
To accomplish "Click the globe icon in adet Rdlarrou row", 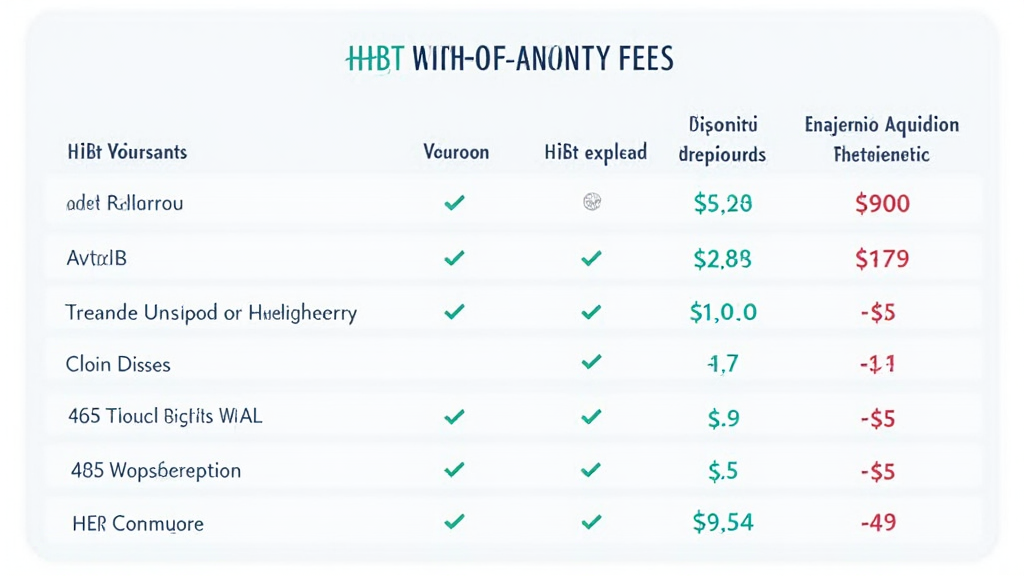I will point(591,203).
